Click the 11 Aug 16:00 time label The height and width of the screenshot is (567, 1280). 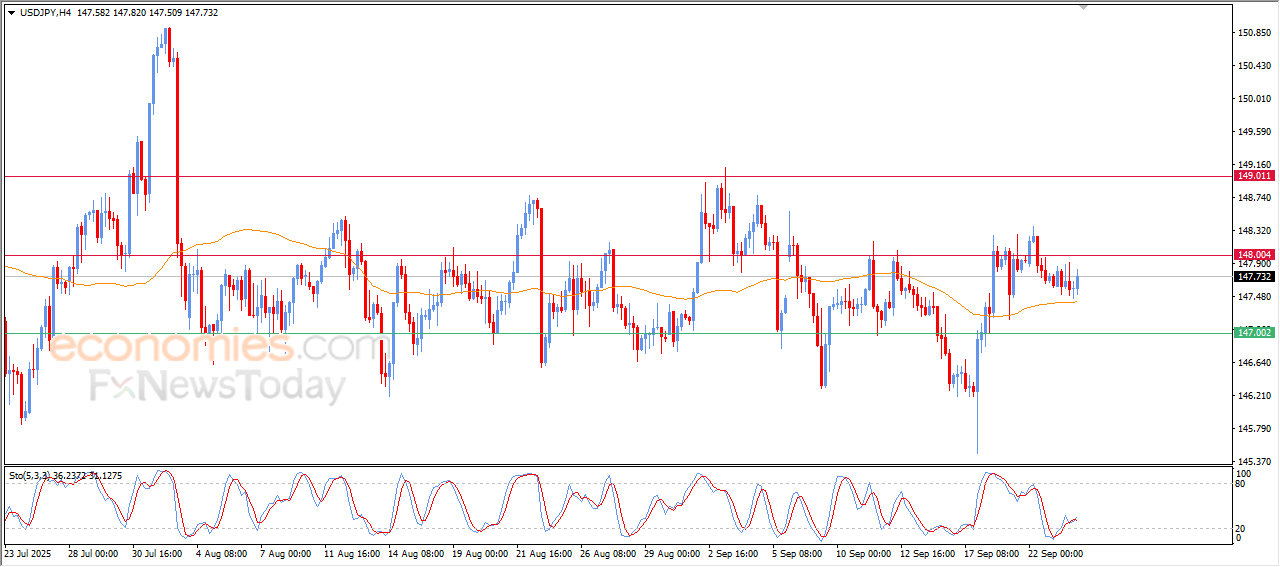(x=348, y=552)
